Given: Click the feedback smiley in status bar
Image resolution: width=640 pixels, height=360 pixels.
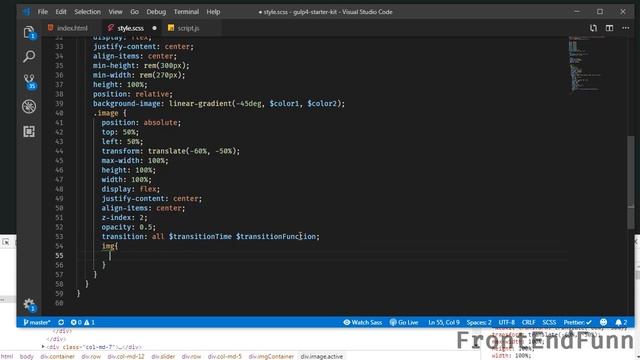Looking at the screenshot, I should pos(604,322).
